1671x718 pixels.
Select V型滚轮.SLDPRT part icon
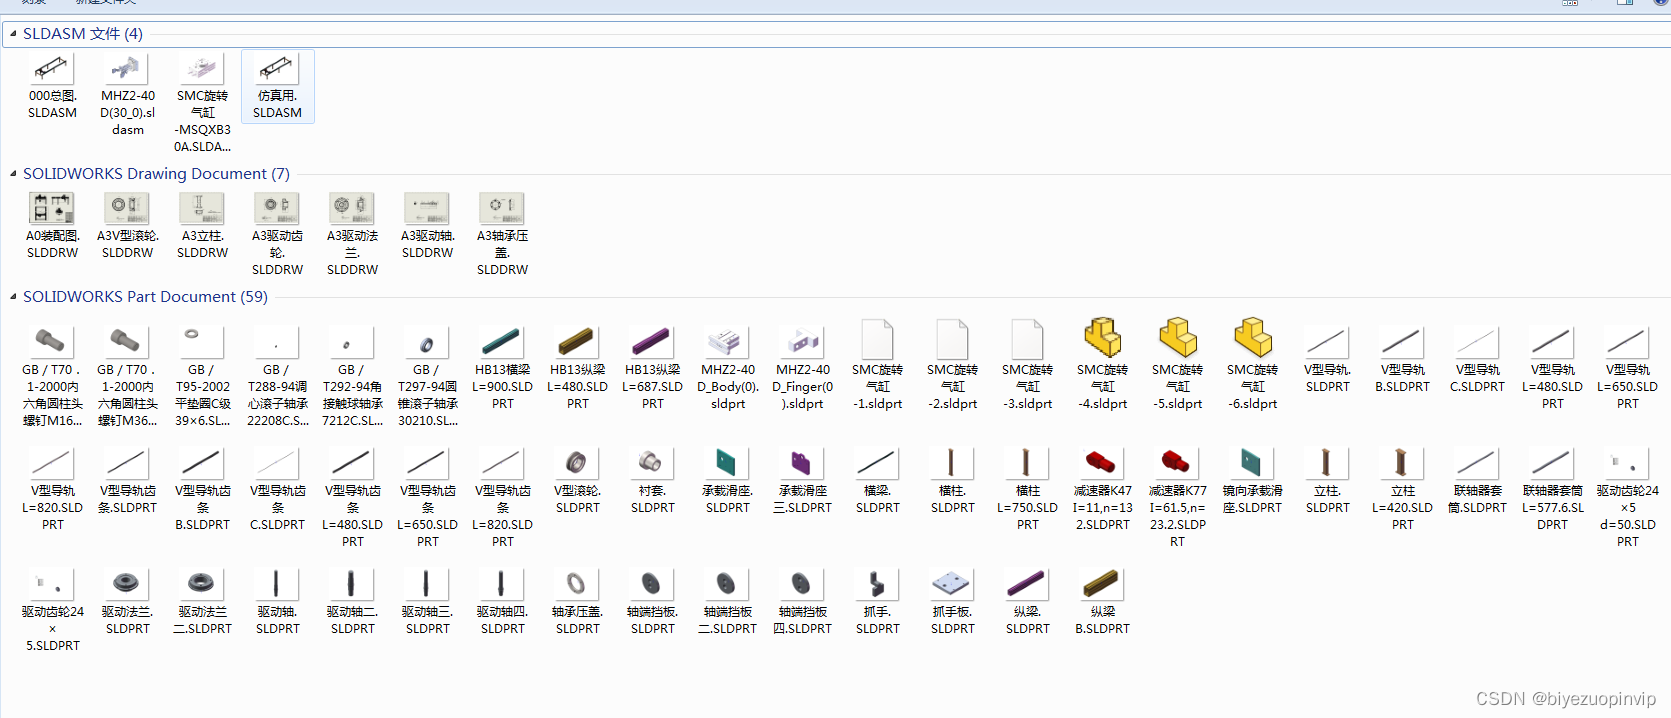[577, 462]
